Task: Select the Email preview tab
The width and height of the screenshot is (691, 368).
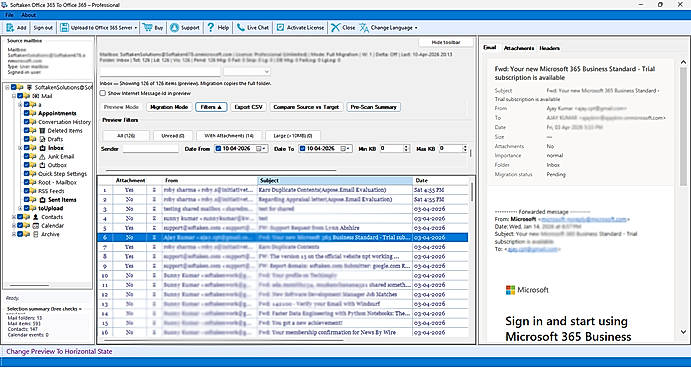Action: click(x=490, y=48)
